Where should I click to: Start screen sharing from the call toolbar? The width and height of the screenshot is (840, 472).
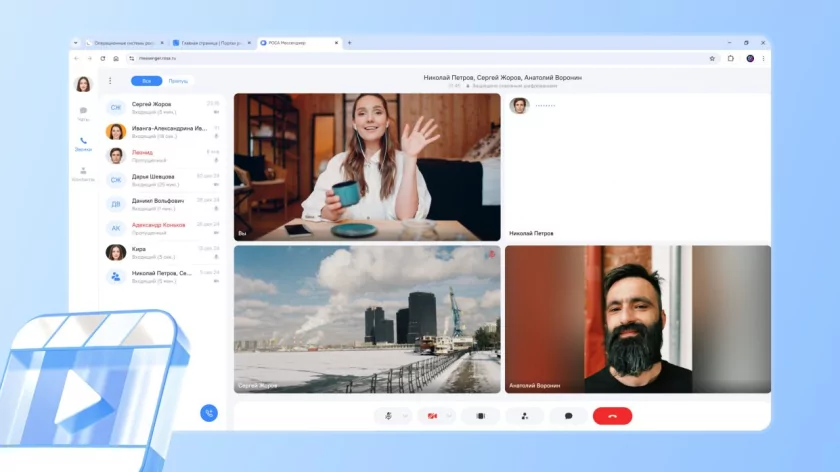480,415
